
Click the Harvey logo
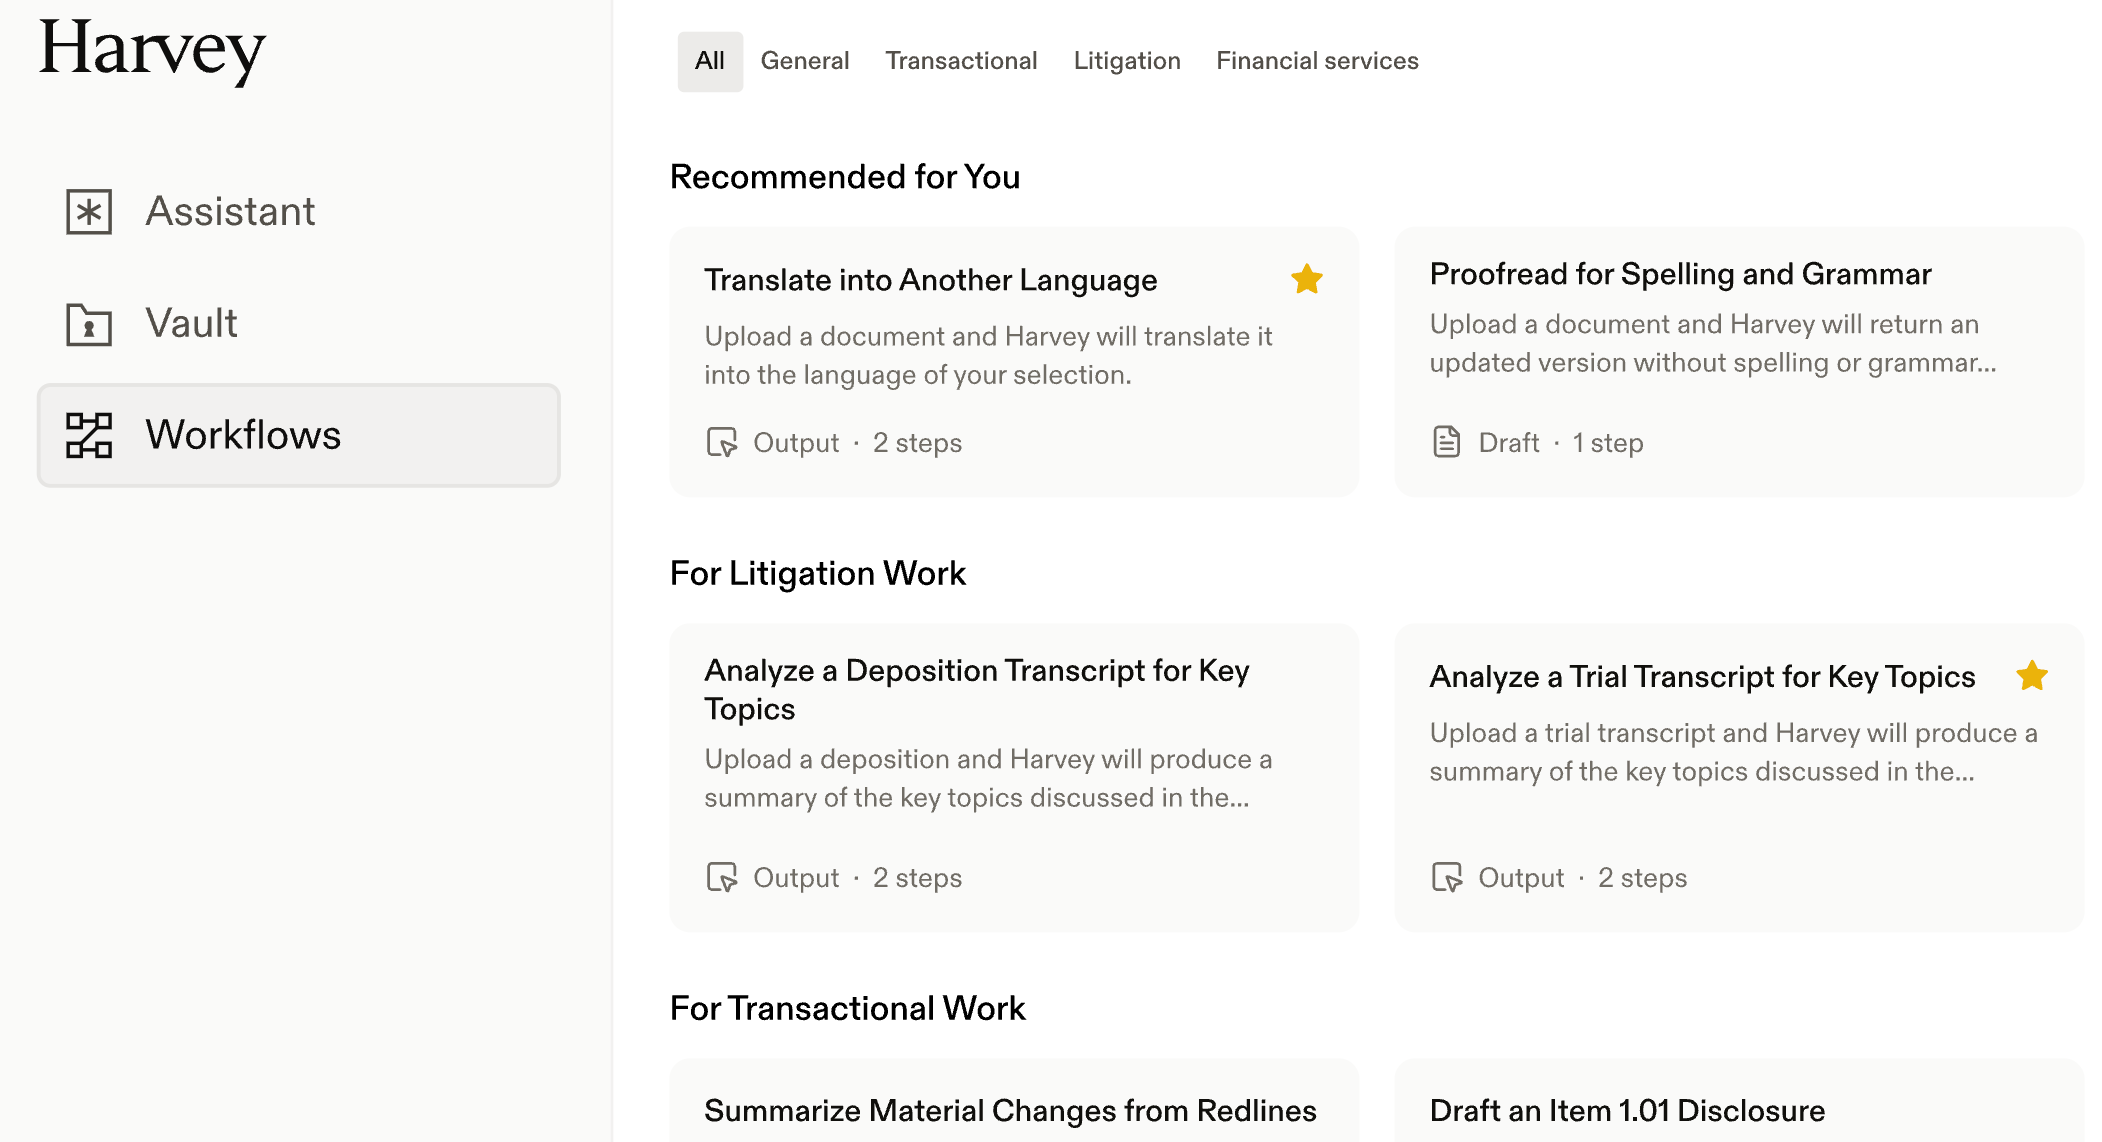coord(152,48)
